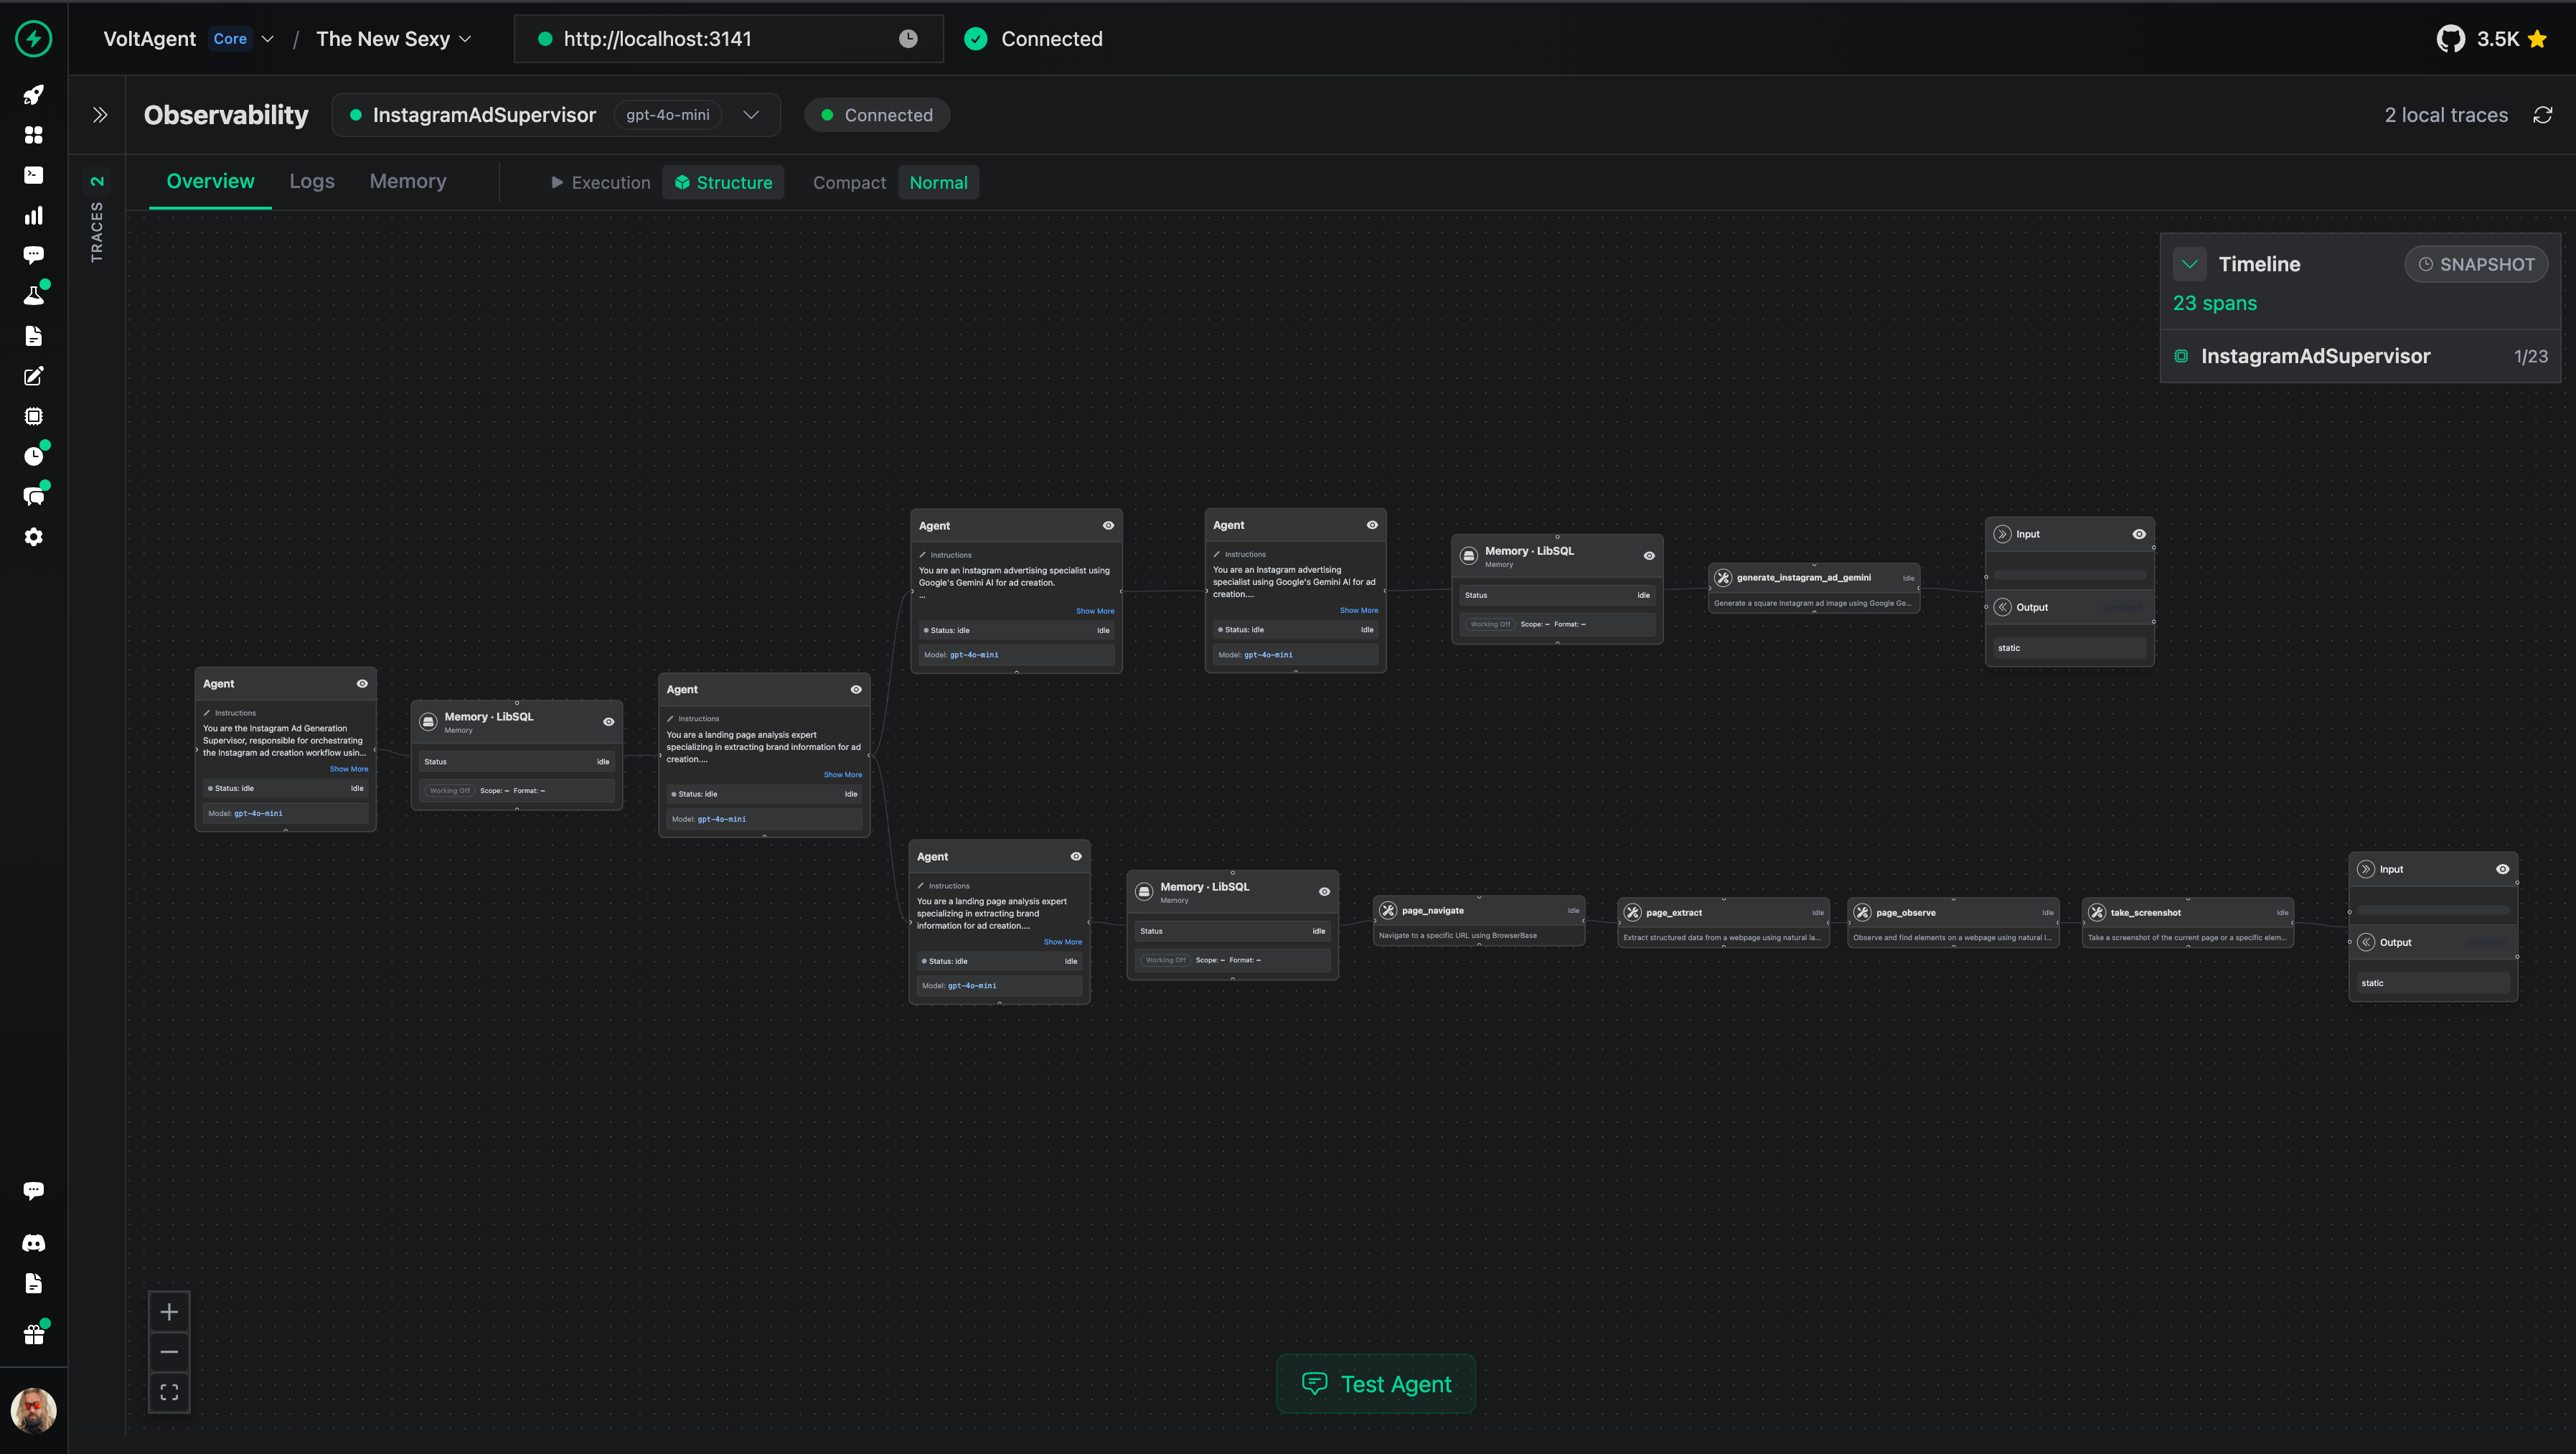Viewport: 2576px width, 1454px height.
Task: Click the rocket icon in the sidebar
Action: (x=33, y=95)
